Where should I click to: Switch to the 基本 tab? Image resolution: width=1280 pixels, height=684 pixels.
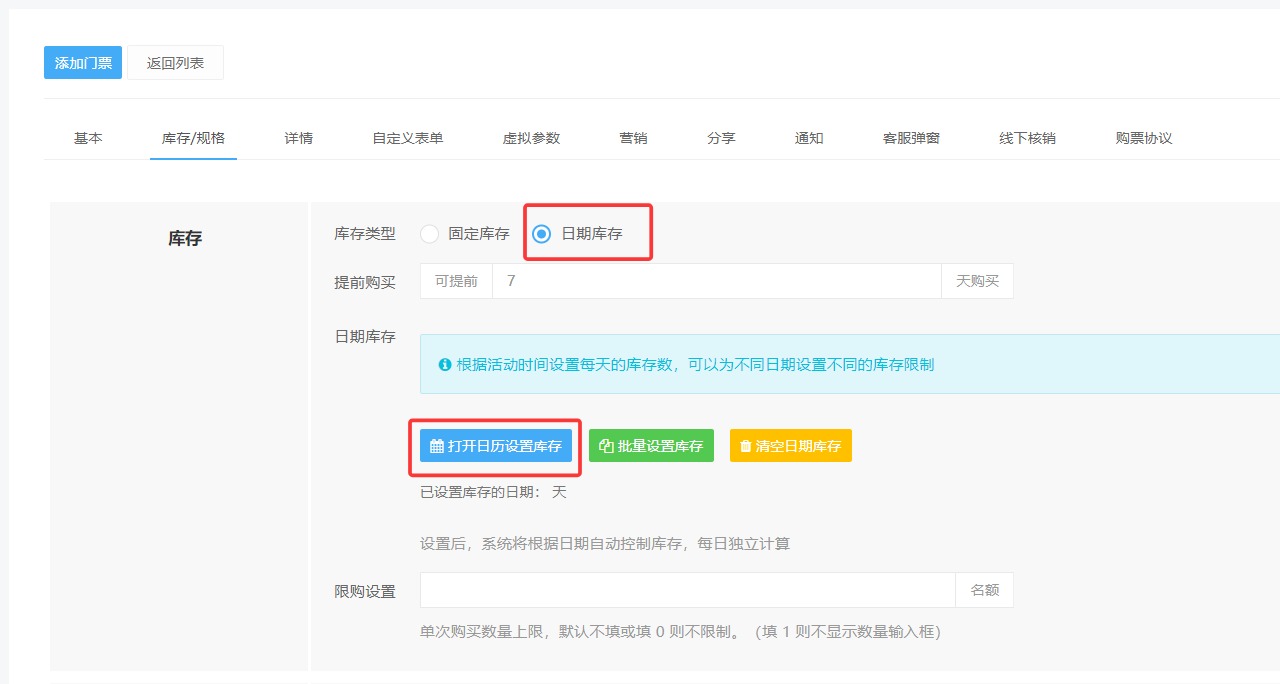point(88,138)
